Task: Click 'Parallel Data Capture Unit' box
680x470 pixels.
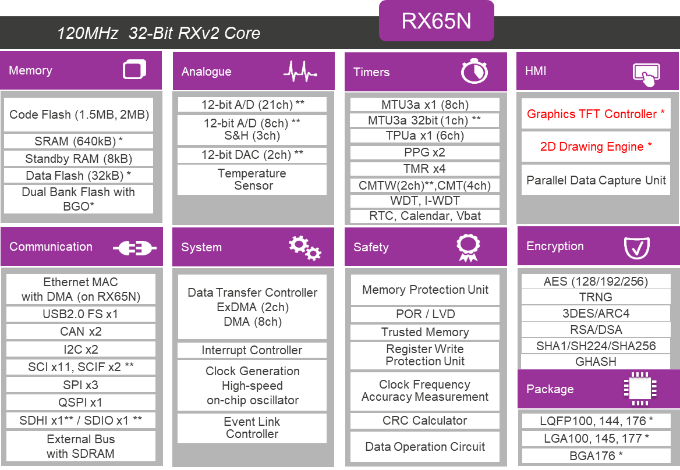Action: pos(596,180)
